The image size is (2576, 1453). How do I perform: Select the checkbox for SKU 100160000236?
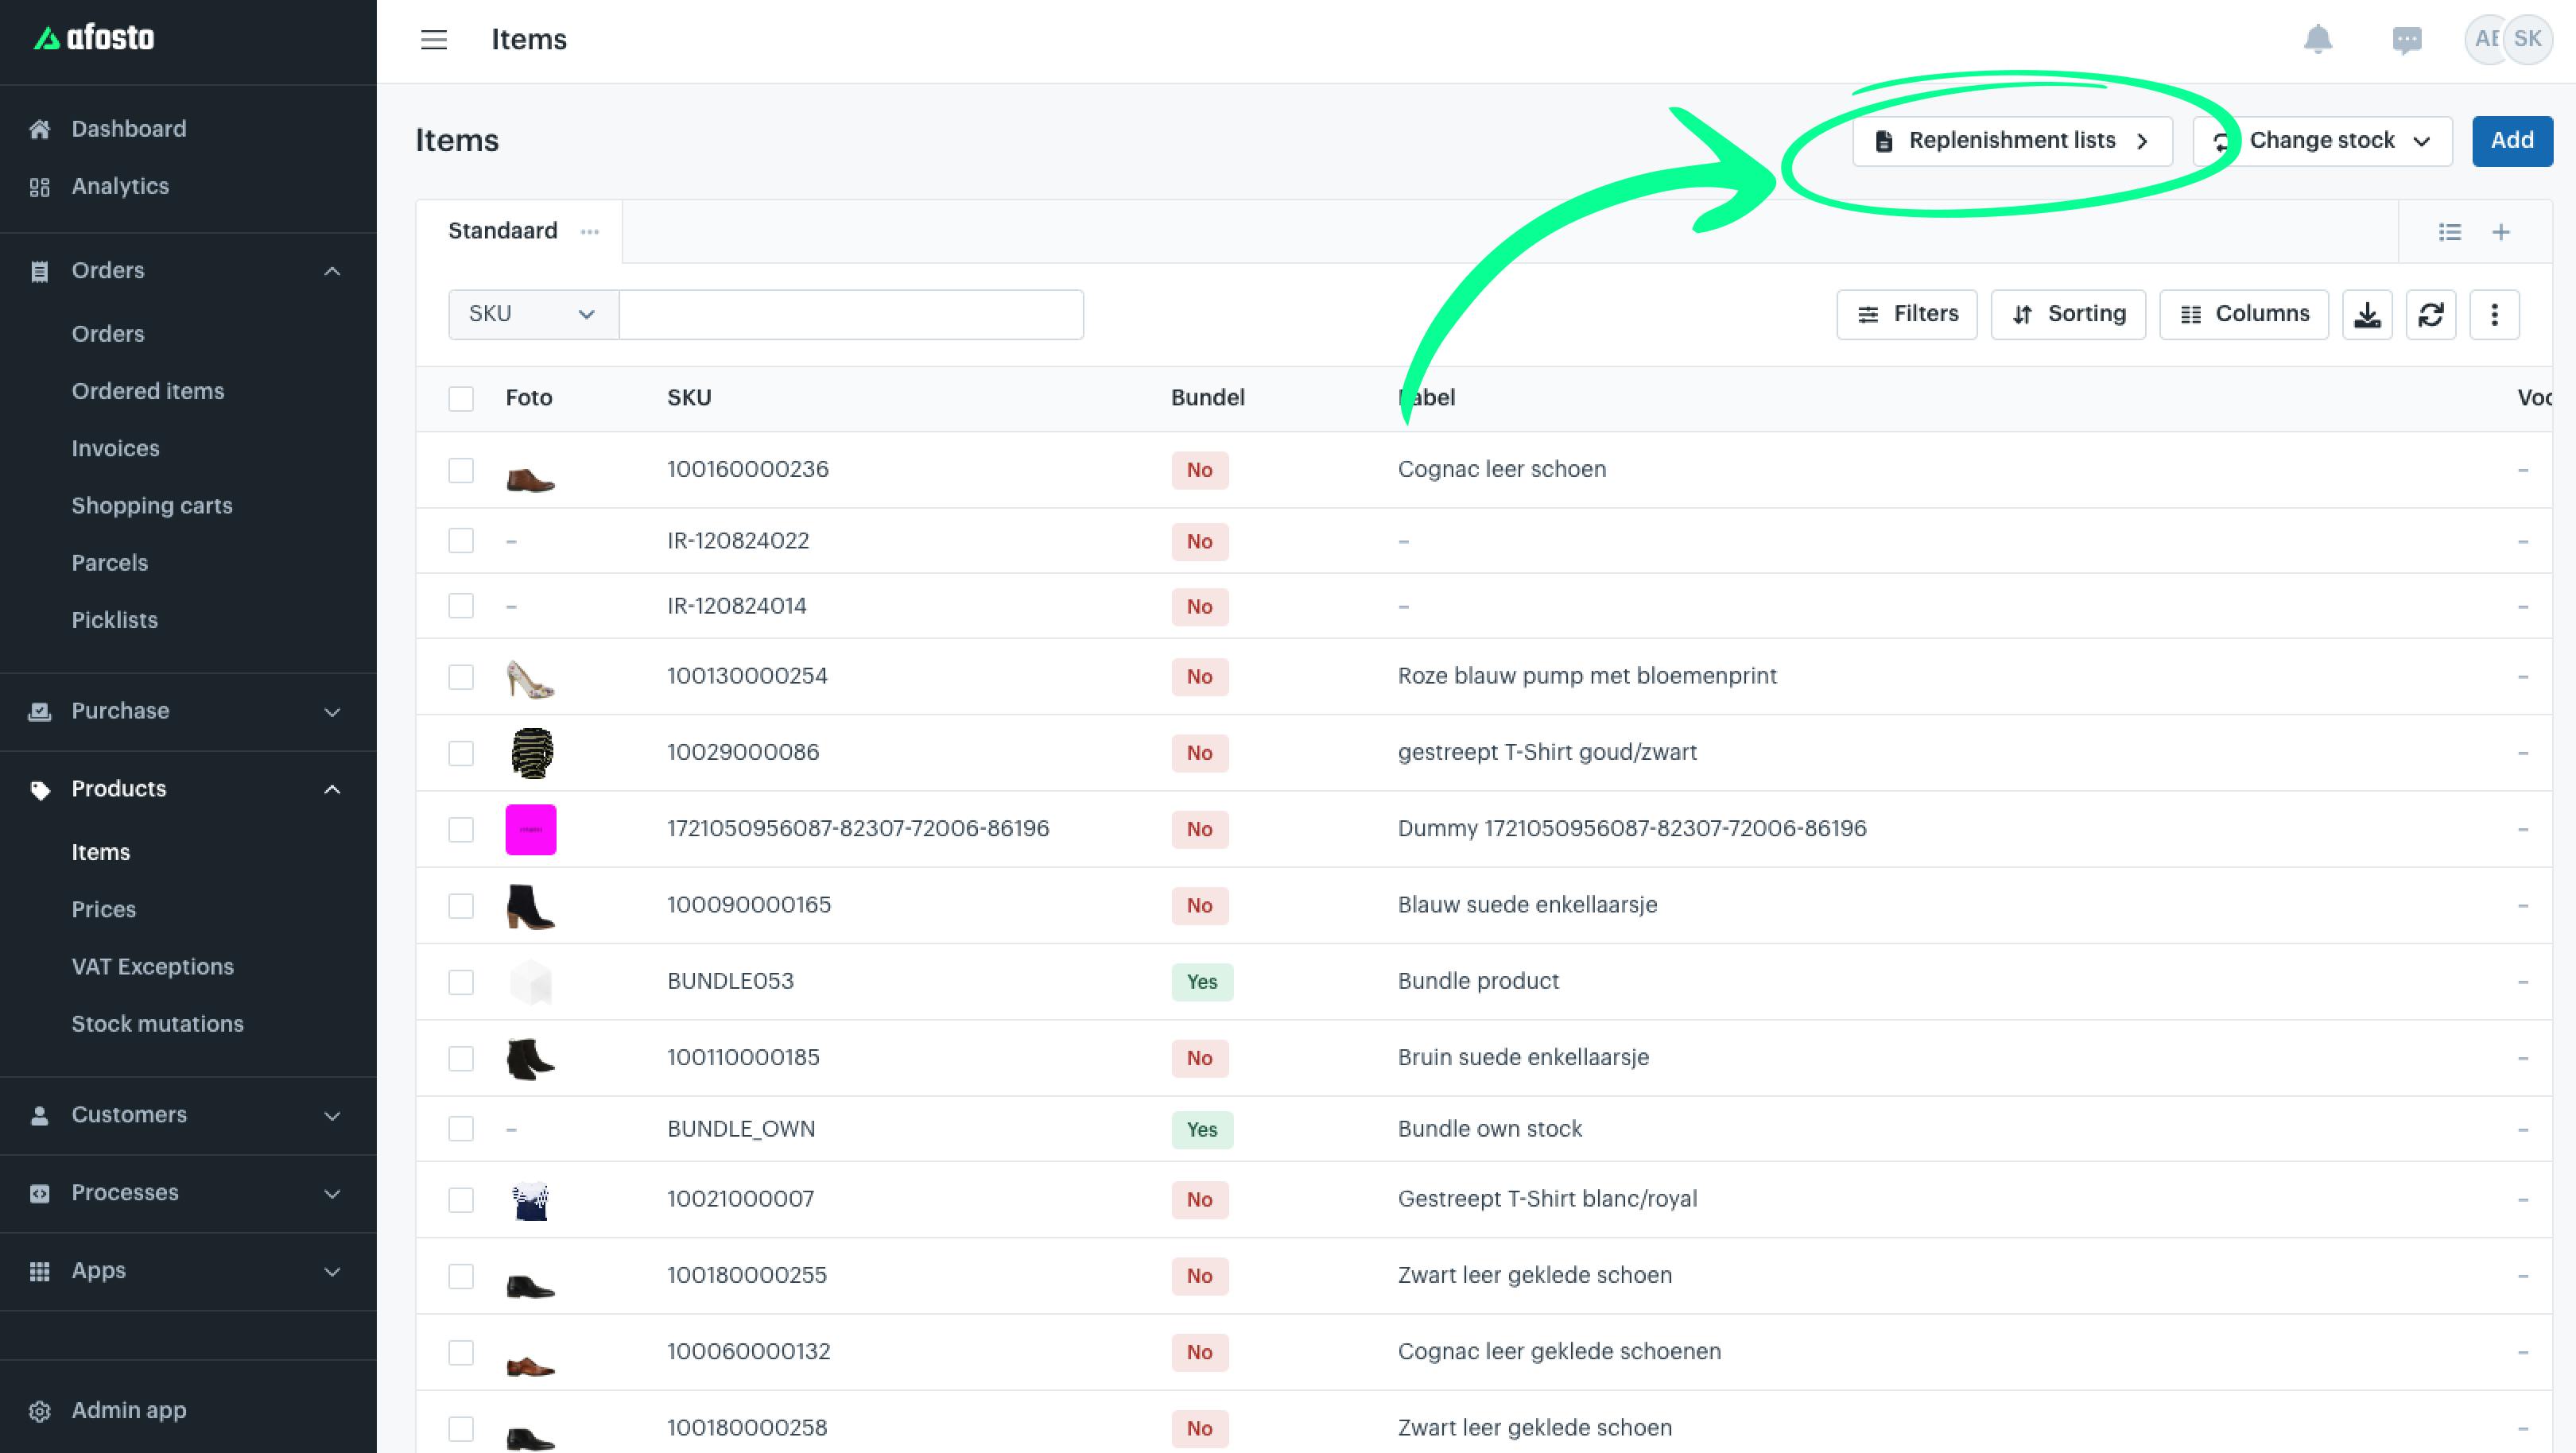point(461,470)
